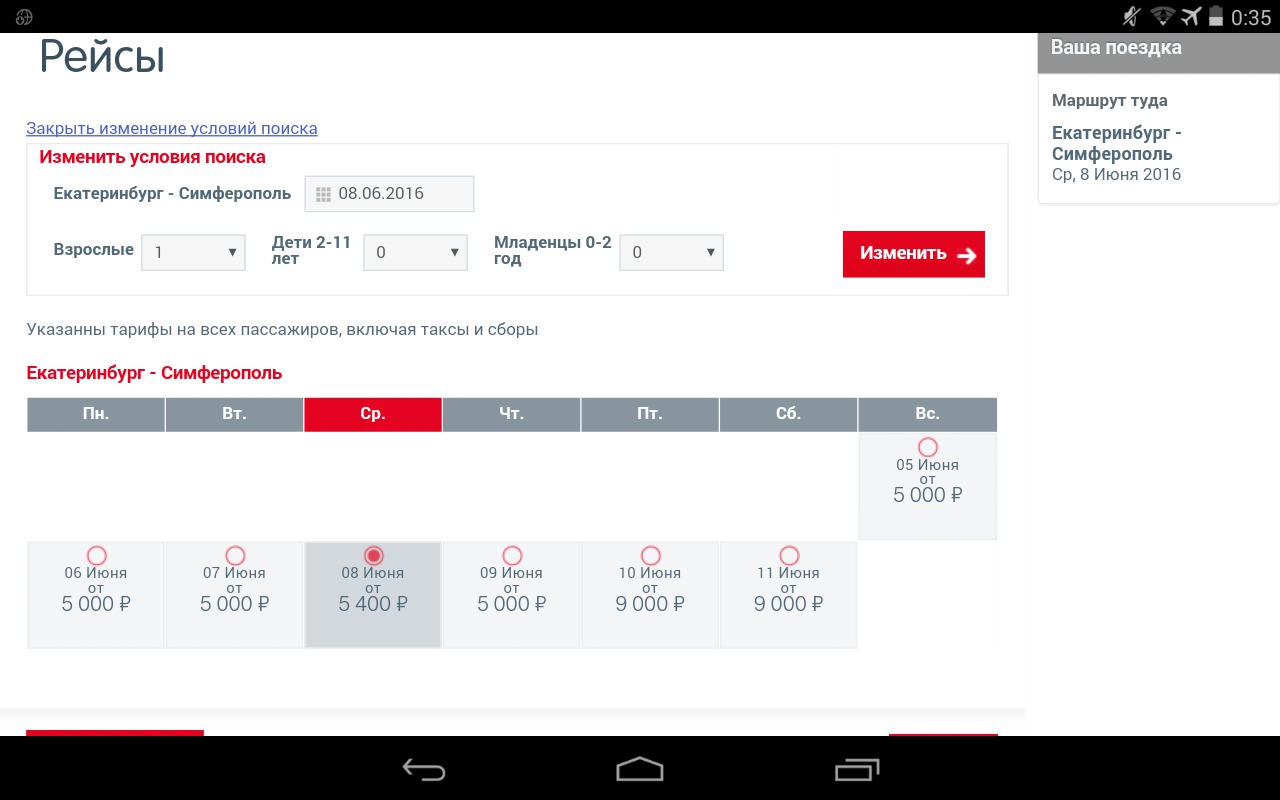The image size is (1280, 800).
Task: Click the Маршрут туда label in sidebar
Action: pos(1110,100)
